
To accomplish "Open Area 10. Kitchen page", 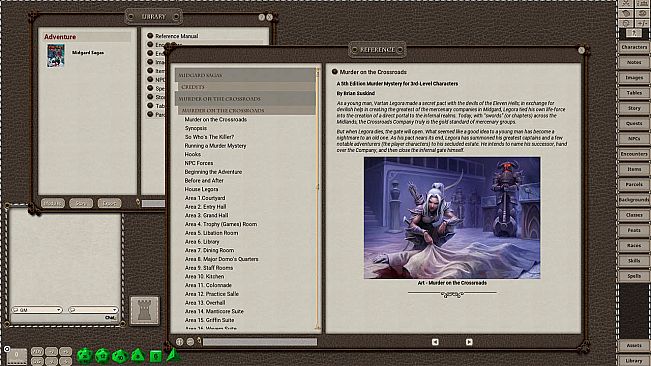I will tap(204, 276).
